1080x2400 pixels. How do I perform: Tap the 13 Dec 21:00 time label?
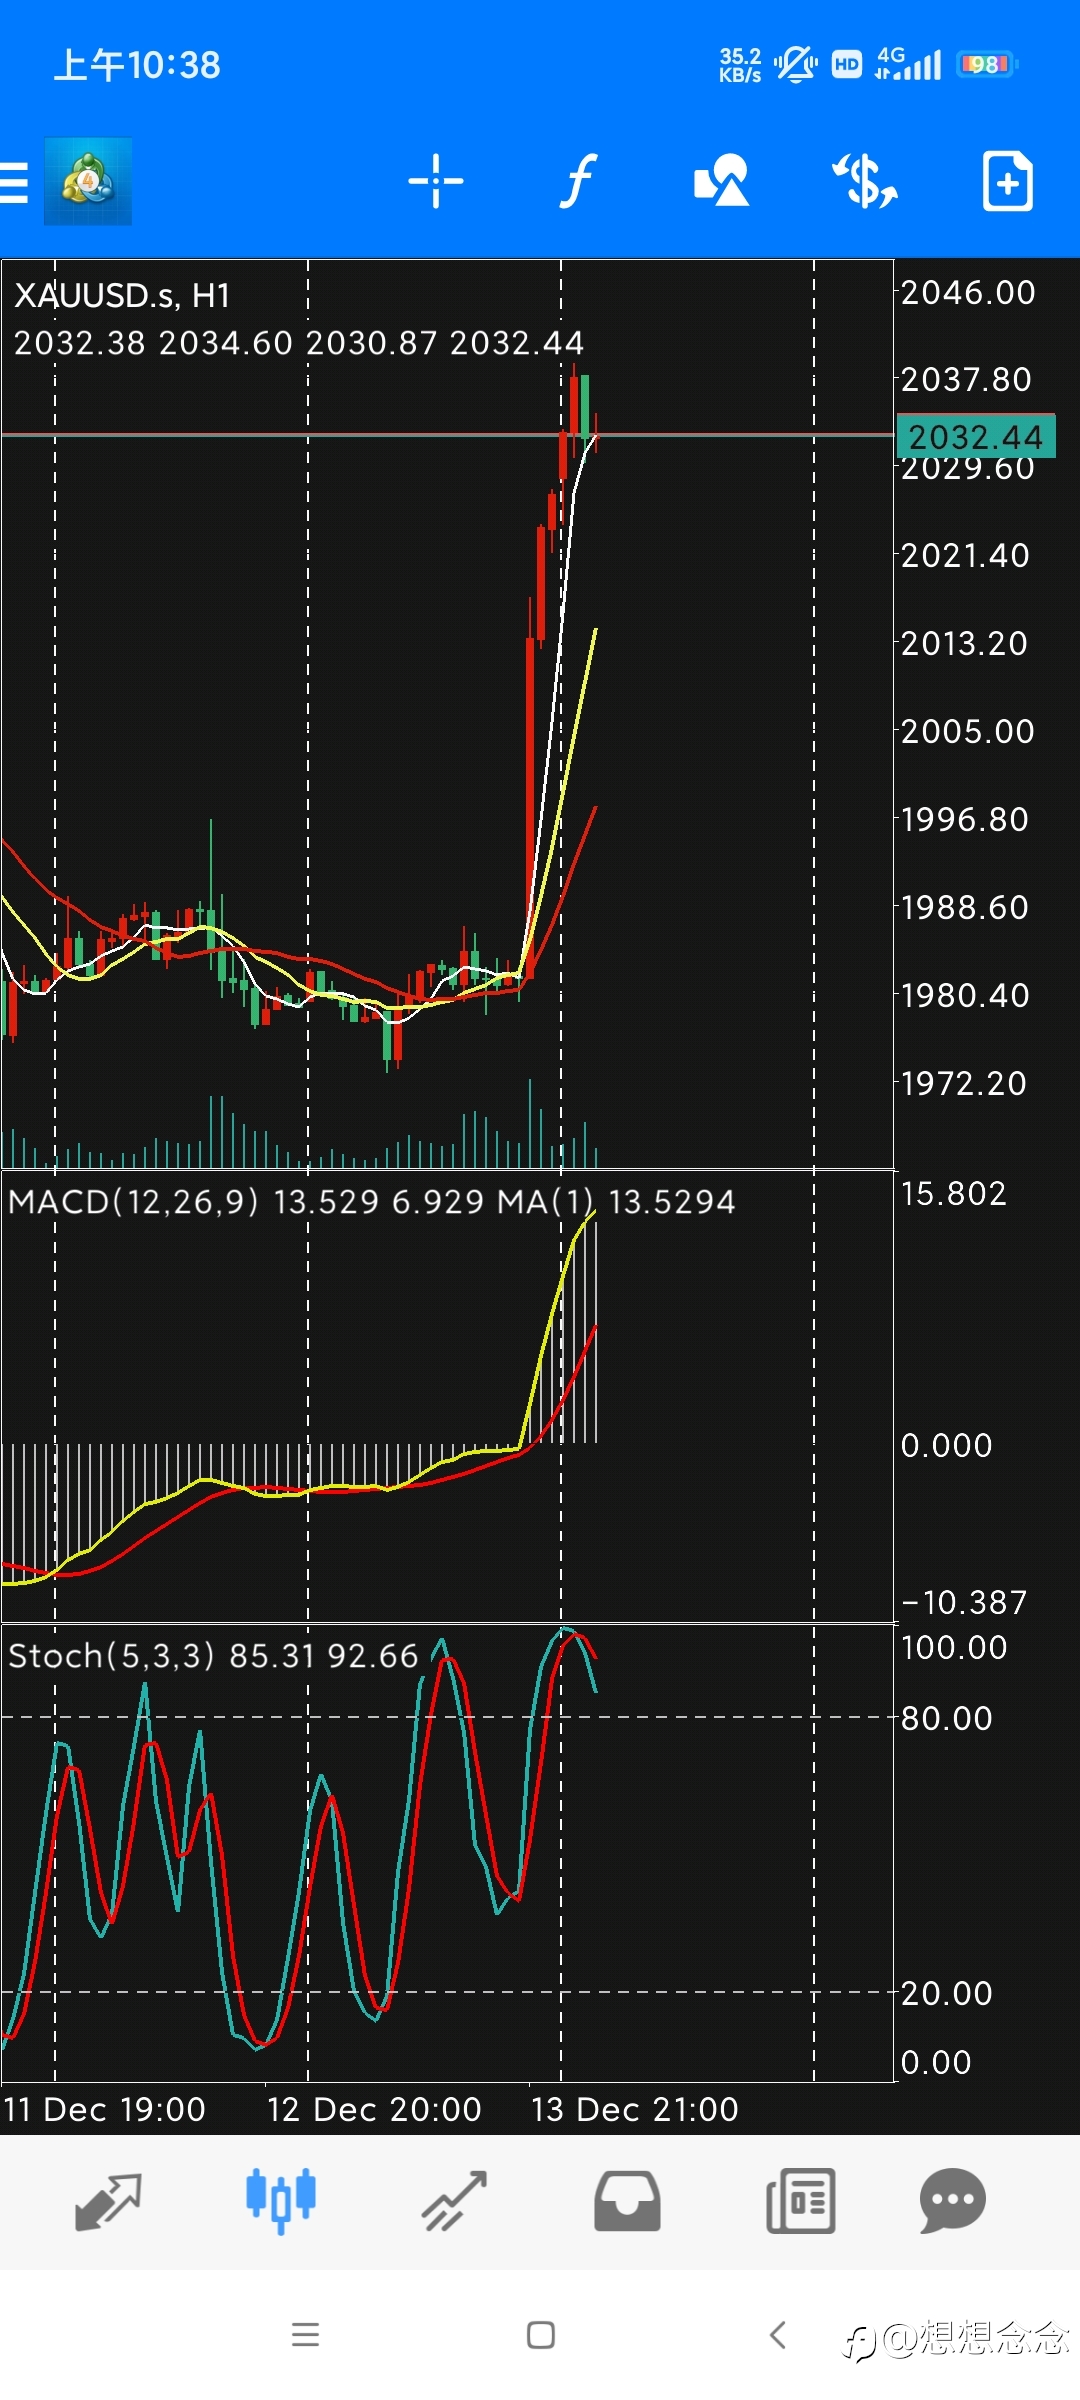635,2109
